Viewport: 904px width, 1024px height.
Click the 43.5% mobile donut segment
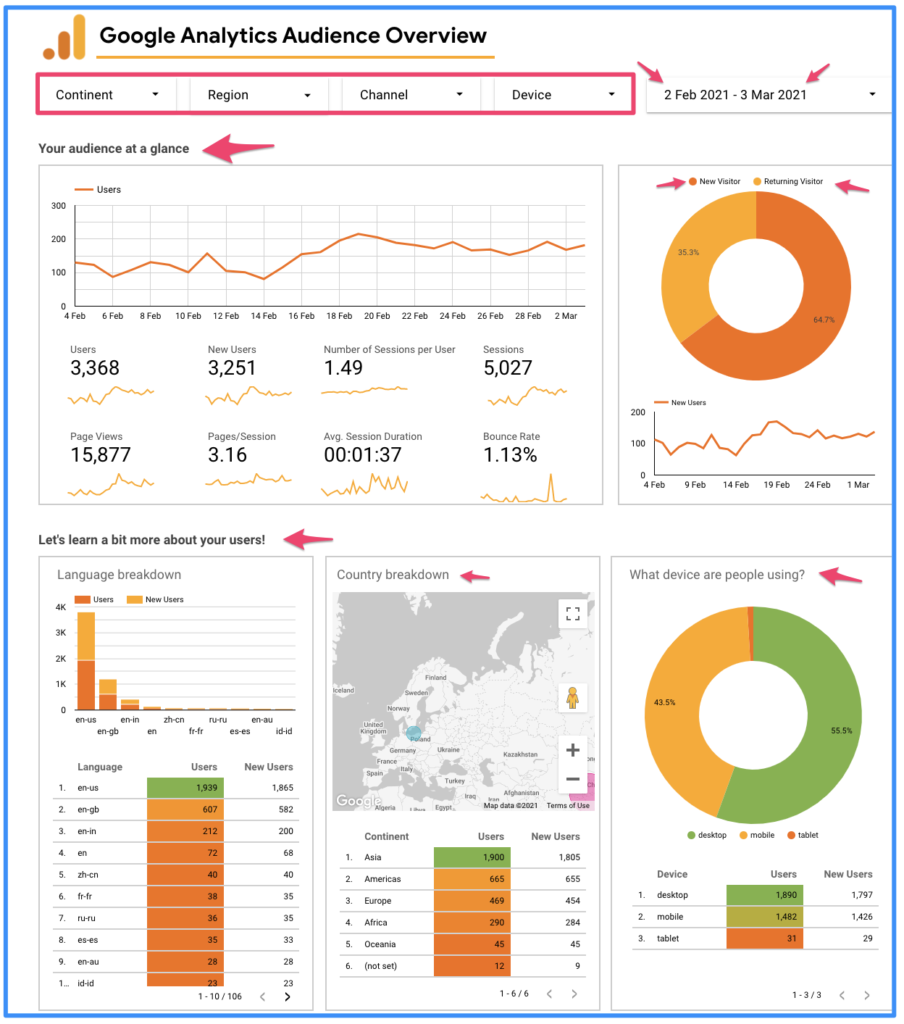pyautogui.click(x=665, y=702)
